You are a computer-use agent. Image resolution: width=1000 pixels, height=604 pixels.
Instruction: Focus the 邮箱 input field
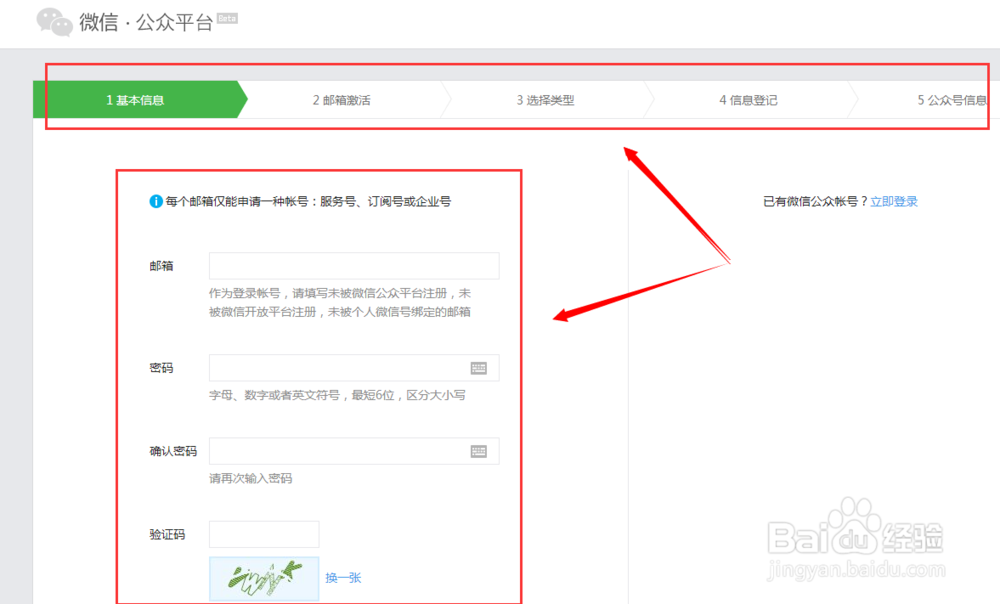(354, 266)
